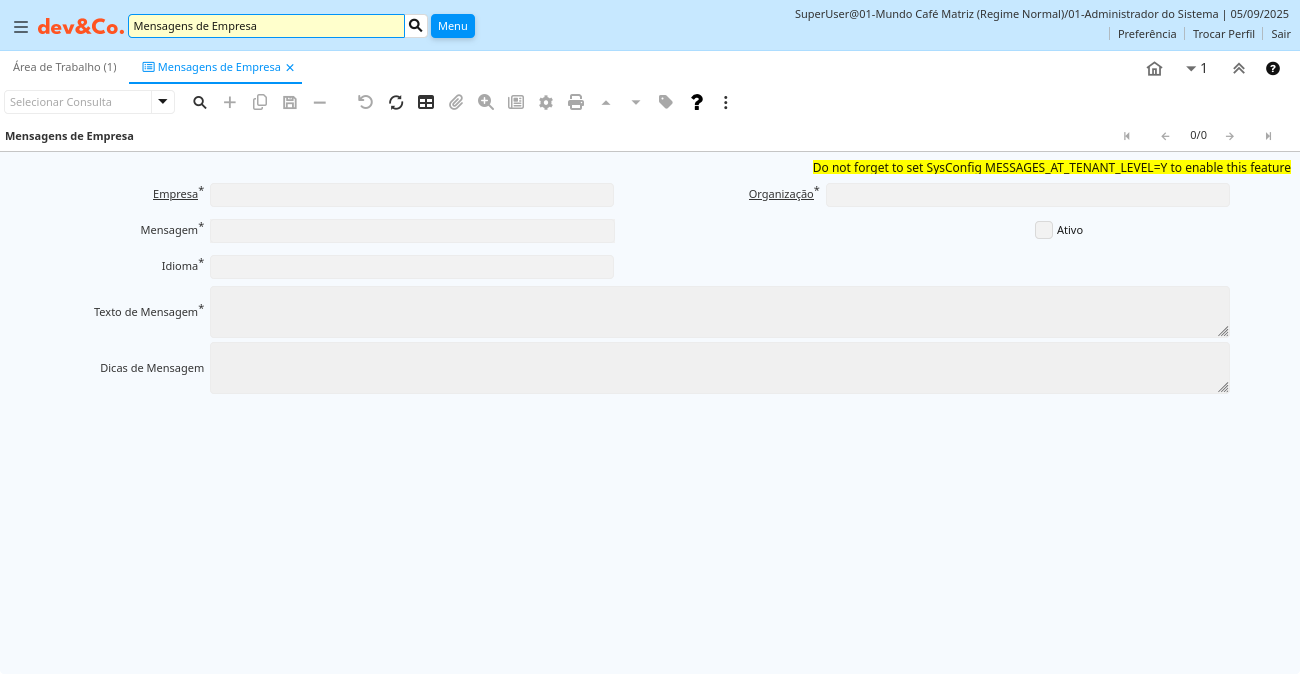Close the Mensagens de Empresa tab
Image resolution: width=1300 pixels, height=674 pixels.
click(x=290, y=68)
